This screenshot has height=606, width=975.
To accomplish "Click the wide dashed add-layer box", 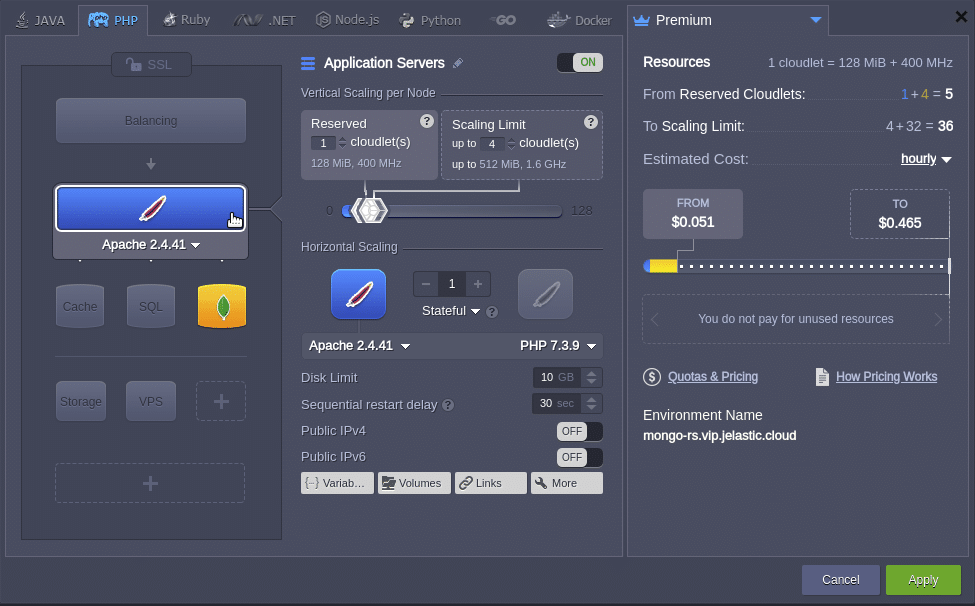I will pyautogui.click(x=150, y=483).
